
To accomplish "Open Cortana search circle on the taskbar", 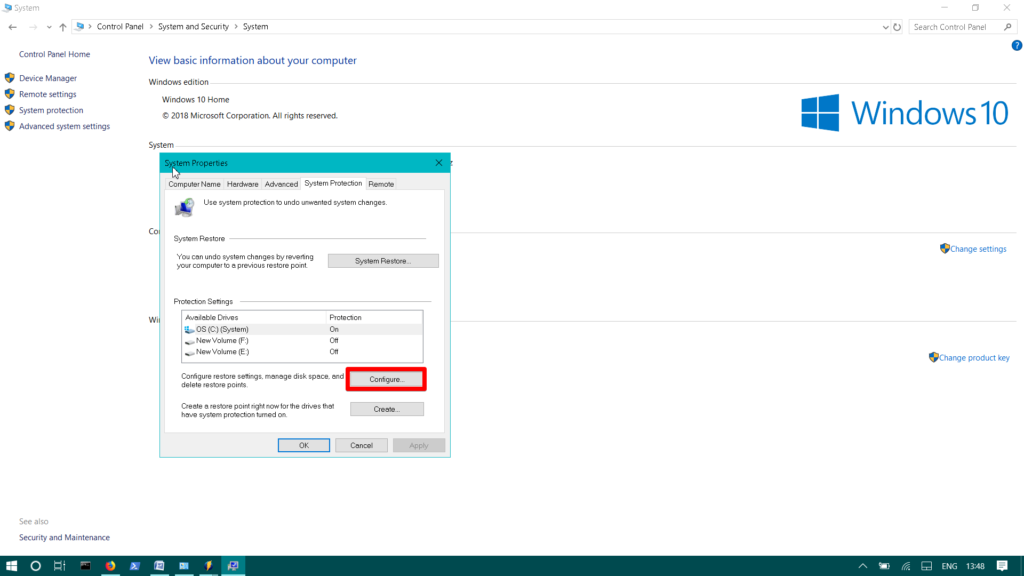I will click(35, 566).
